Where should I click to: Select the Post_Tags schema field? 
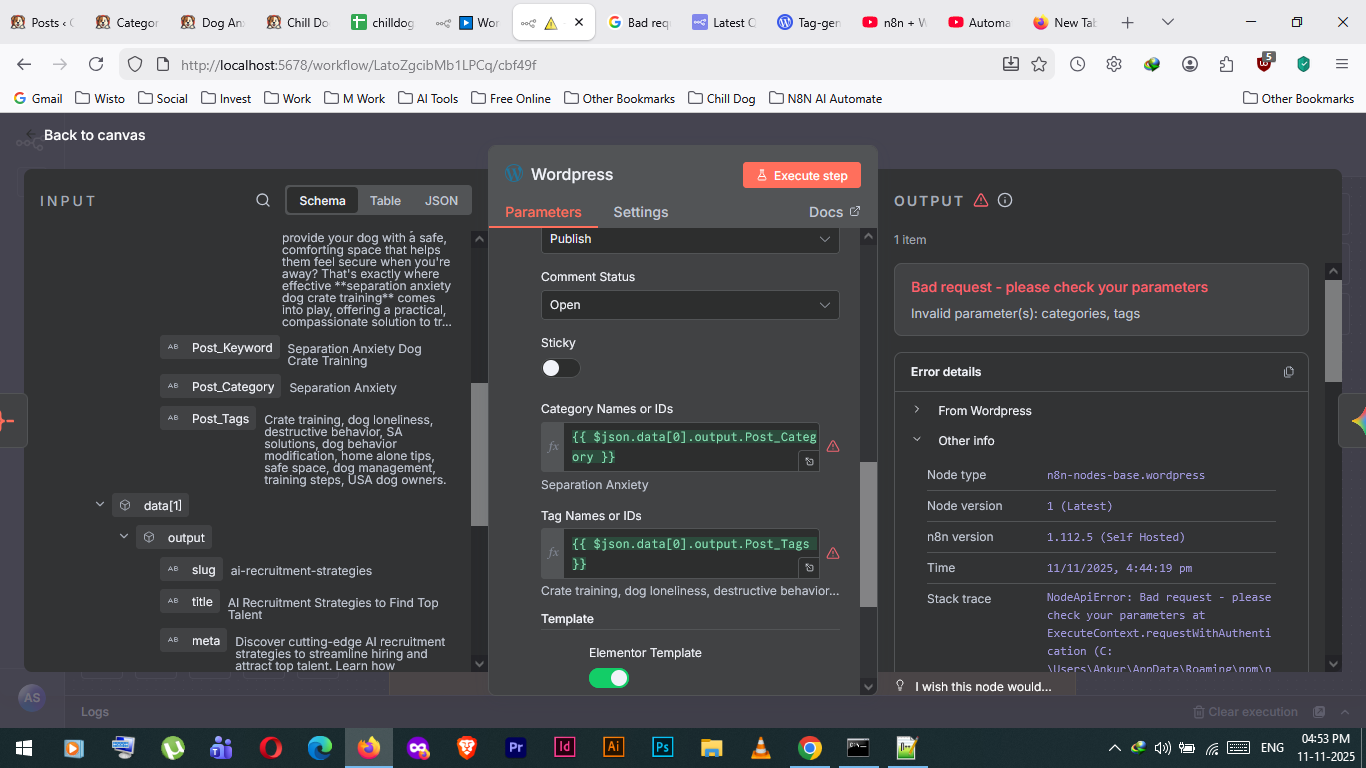[208, 418]
